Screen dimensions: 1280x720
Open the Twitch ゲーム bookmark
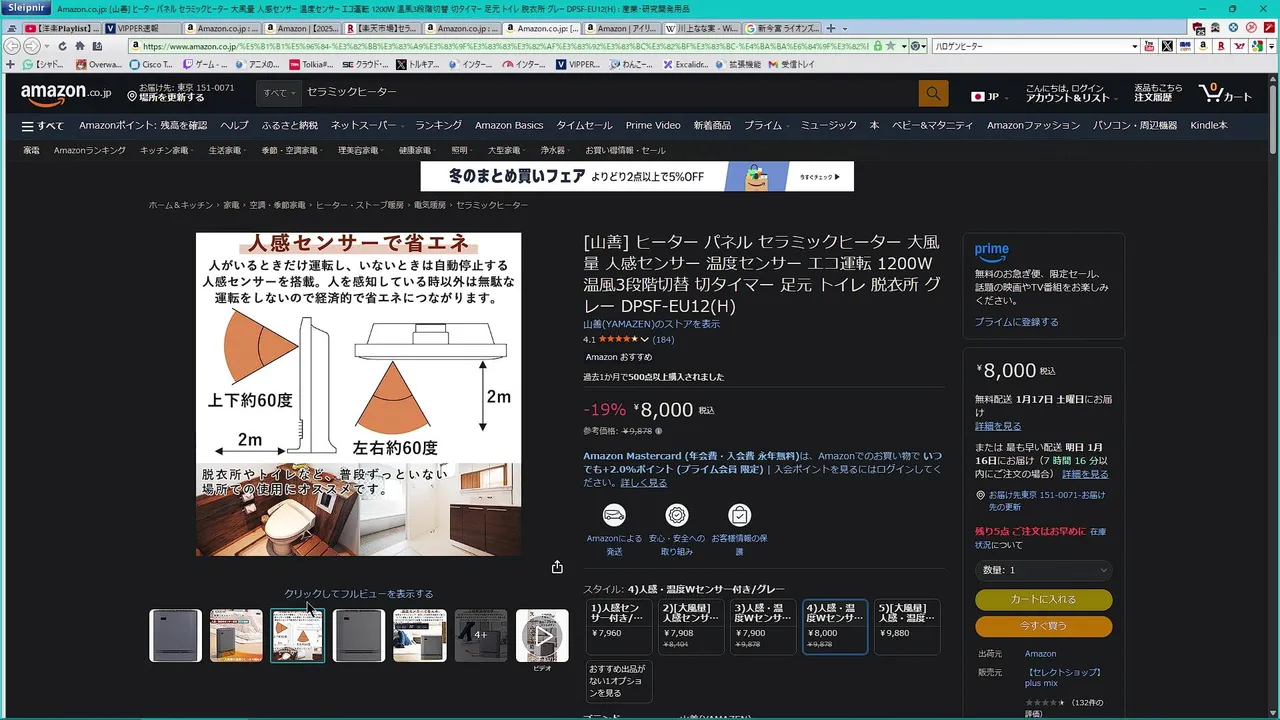(203, 64)
